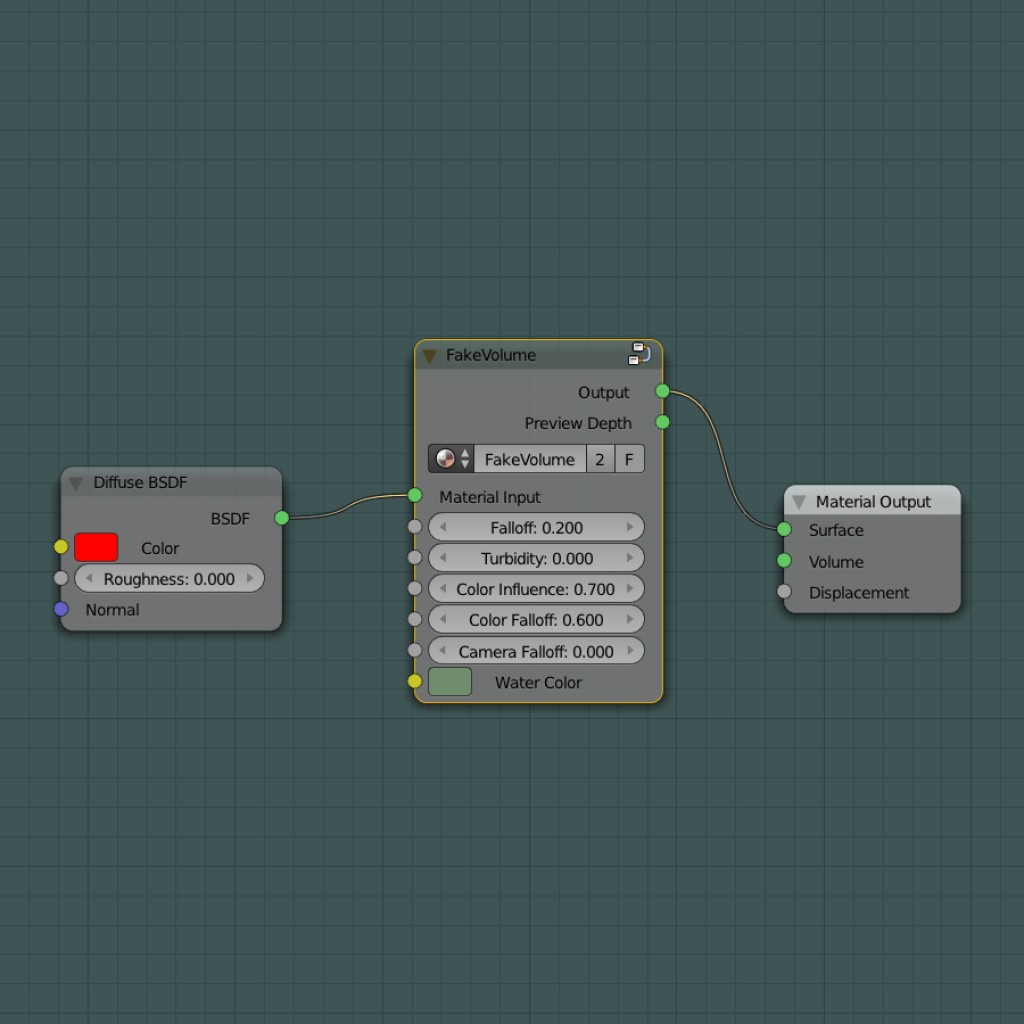This screenshot has width=1024, height=1024.
Task: Click the Surface input socket on Material Output
Action: (783, 530)
